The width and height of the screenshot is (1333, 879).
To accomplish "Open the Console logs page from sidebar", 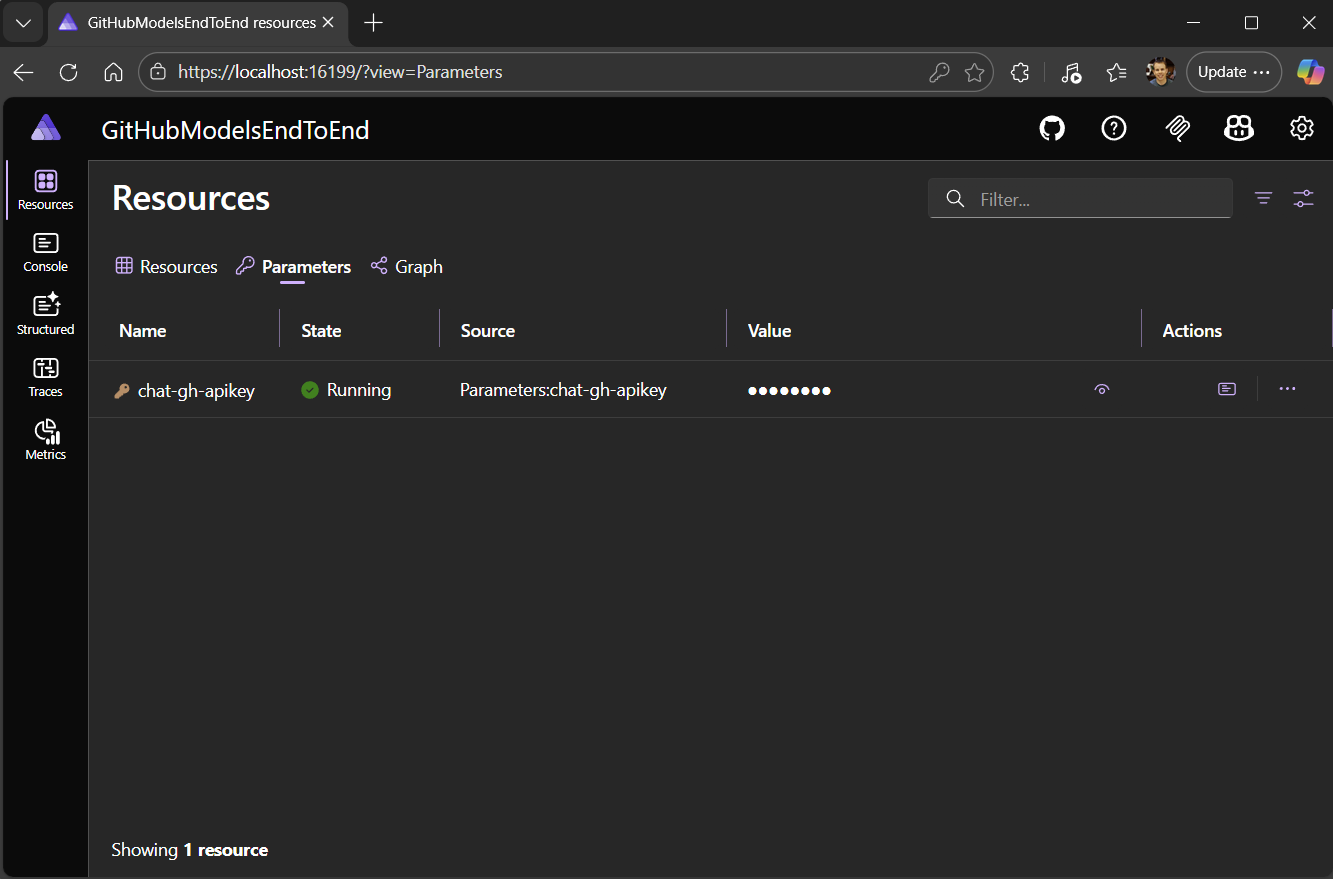I will [45, 252].
